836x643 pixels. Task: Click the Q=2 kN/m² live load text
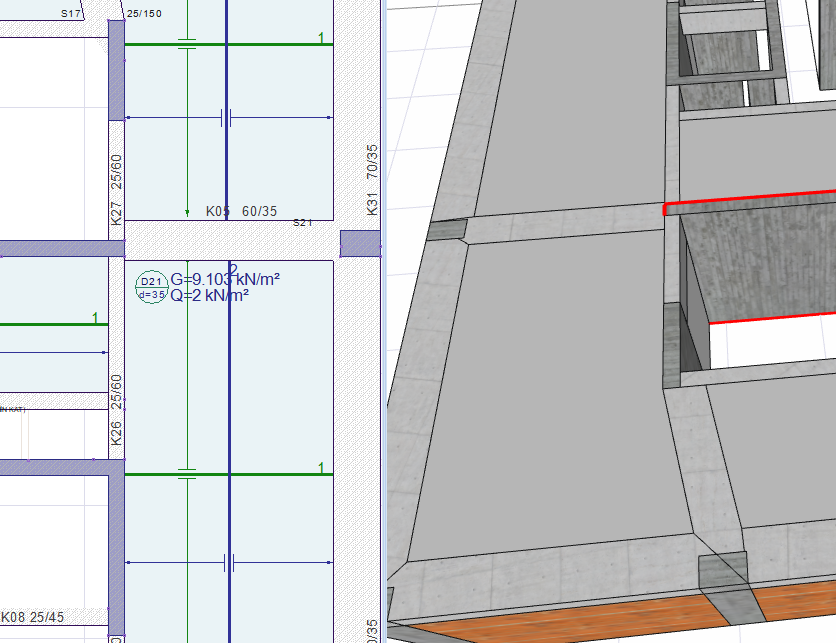210,295
